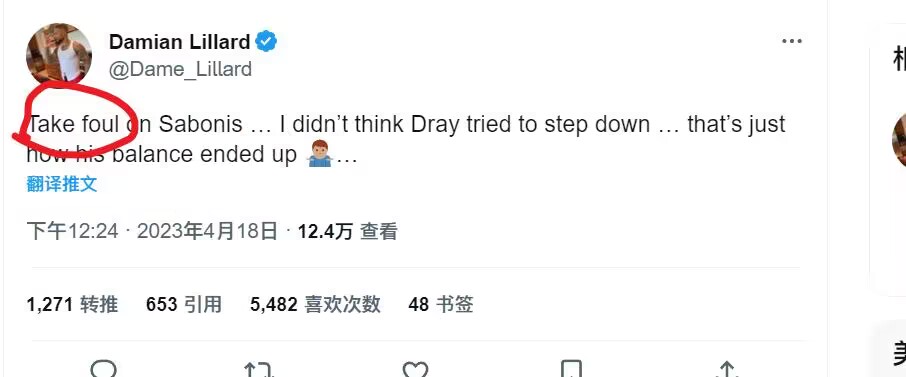View the 653 引用 quotes list
Viewport: 906px width, 377px height.
(184, 304)
